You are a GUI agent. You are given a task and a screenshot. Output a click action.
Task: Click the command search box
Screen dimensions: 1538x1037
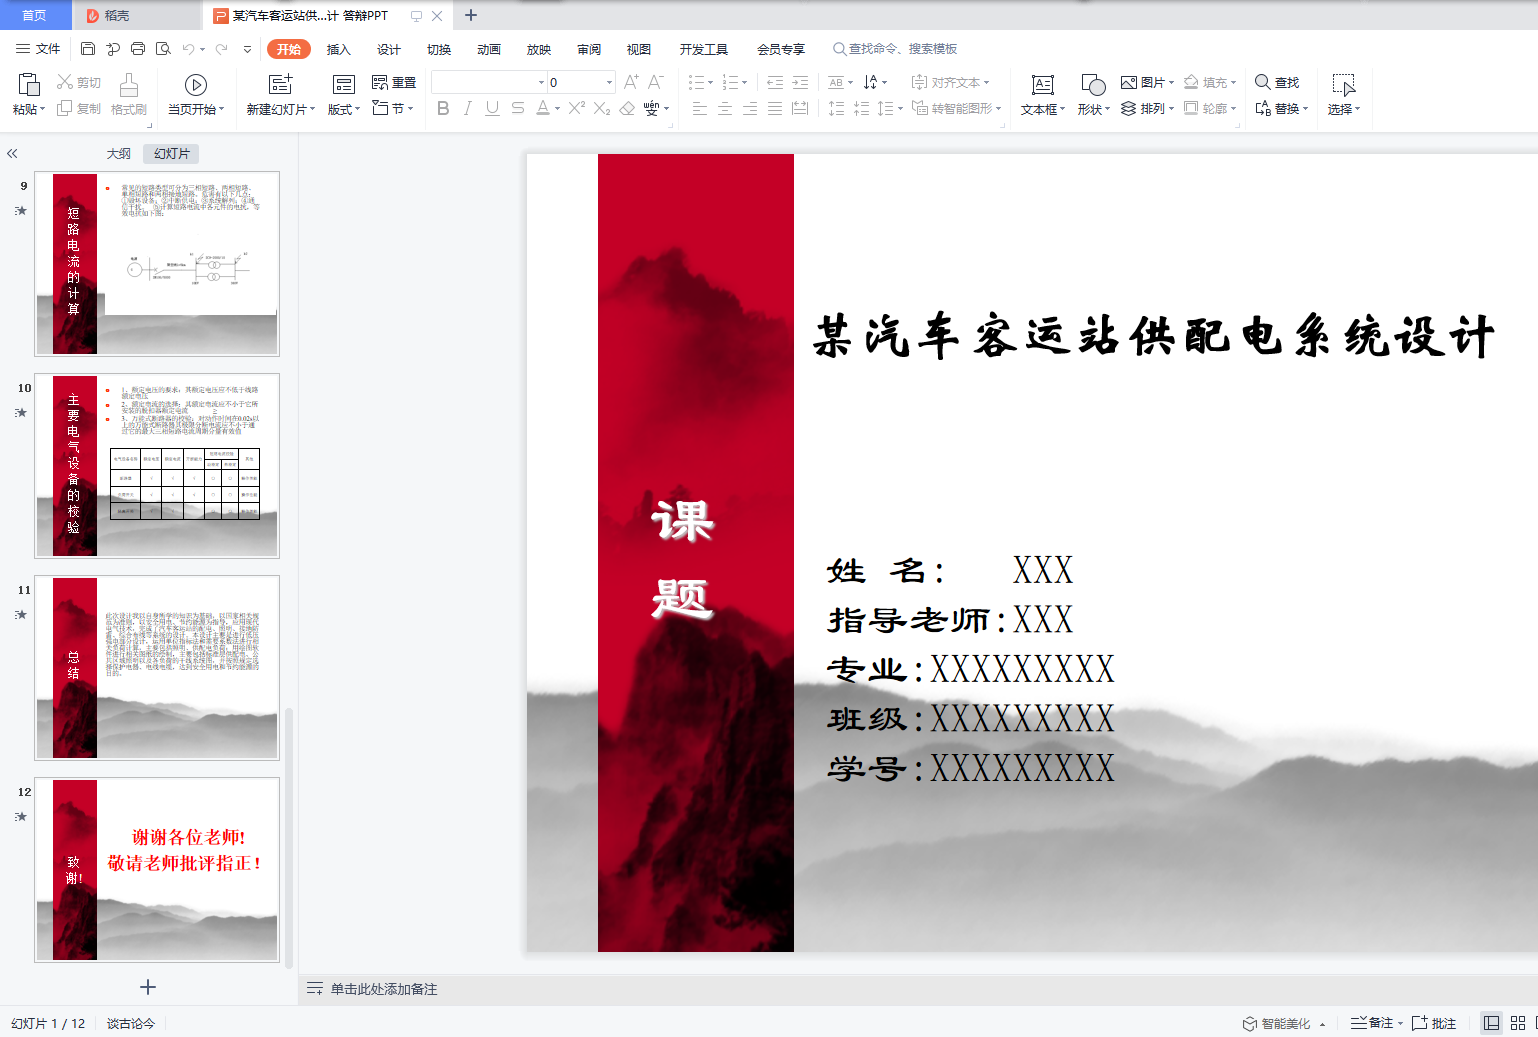point(895,48)
